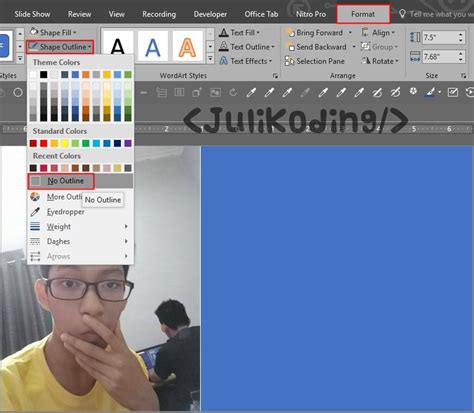Click the highlighter pen icon in quick toolbar

pyautogui.click(x=430, y=92)
